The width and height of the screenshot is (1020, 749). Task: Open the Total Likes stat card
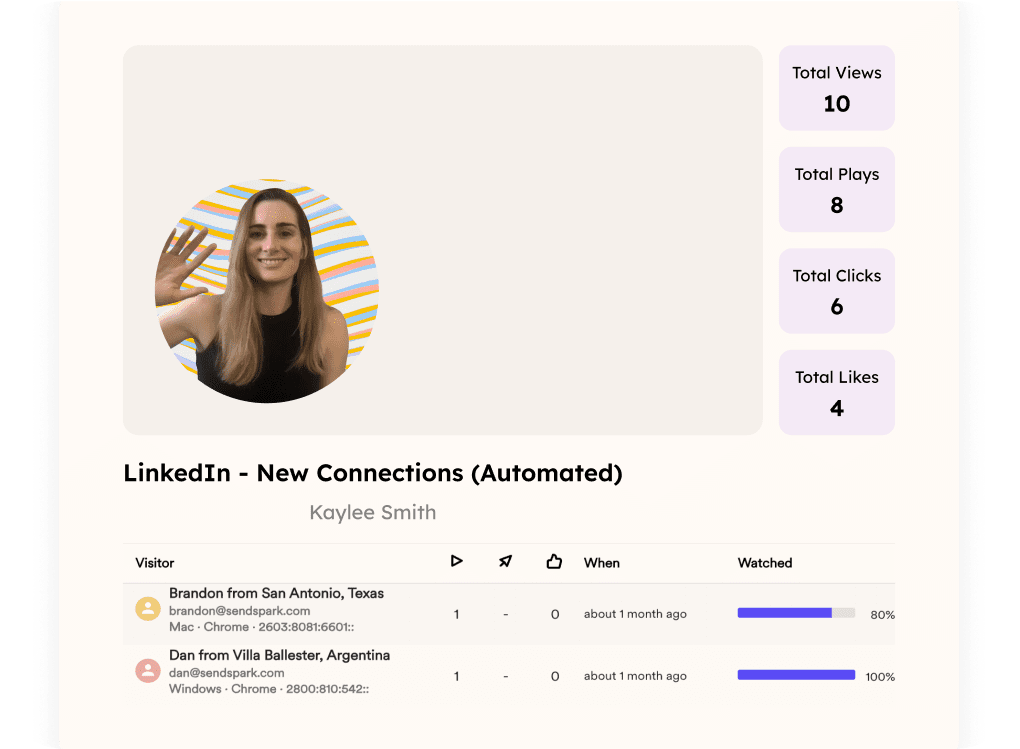point(836,392)
